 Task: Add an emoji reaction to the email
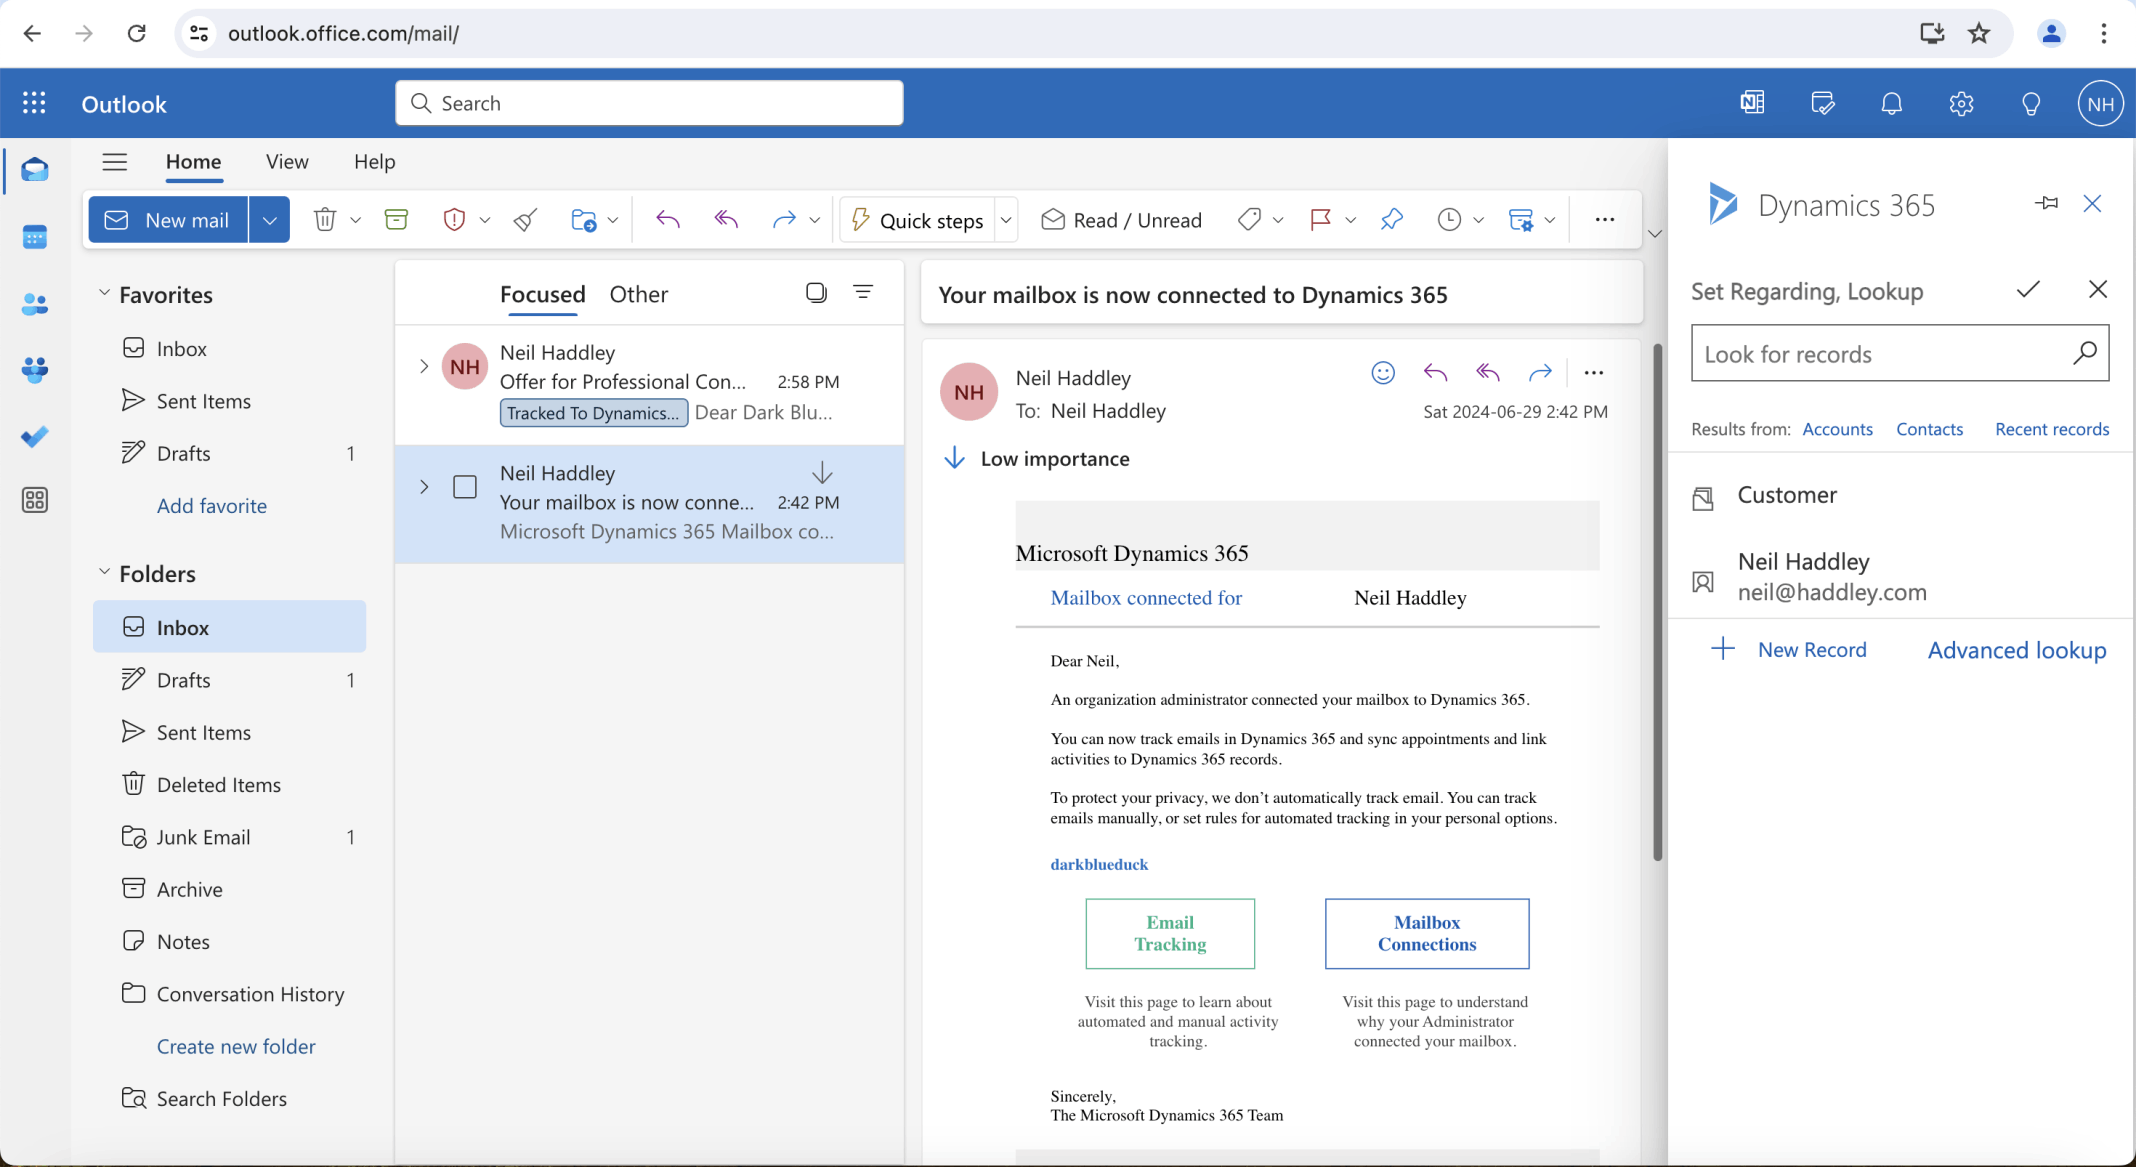pyautogui.click(x=1382, y=372)
